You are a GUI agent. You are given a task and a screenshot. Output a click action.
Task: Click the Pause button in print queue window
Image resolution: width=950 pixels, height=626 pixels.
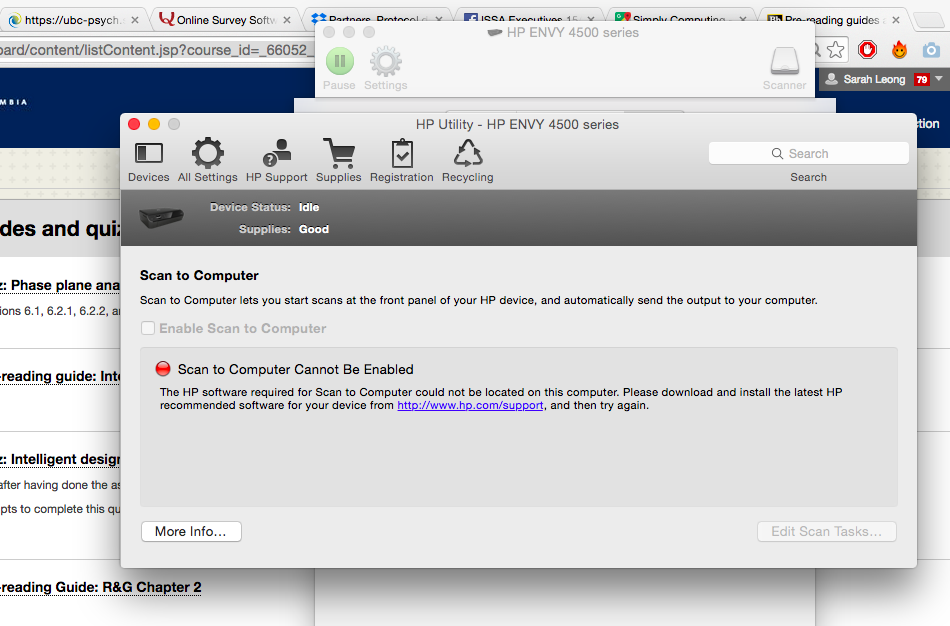pos(339,69)
